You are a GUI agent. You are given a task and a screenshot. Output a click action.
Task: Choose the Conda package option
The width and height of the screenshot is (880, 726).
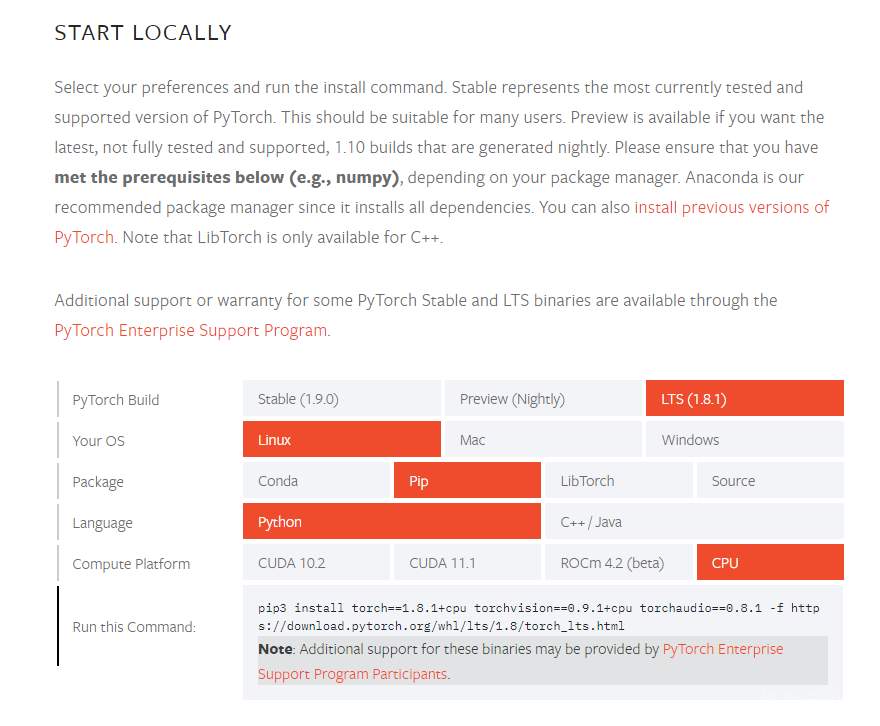click(x=316, y=481)
